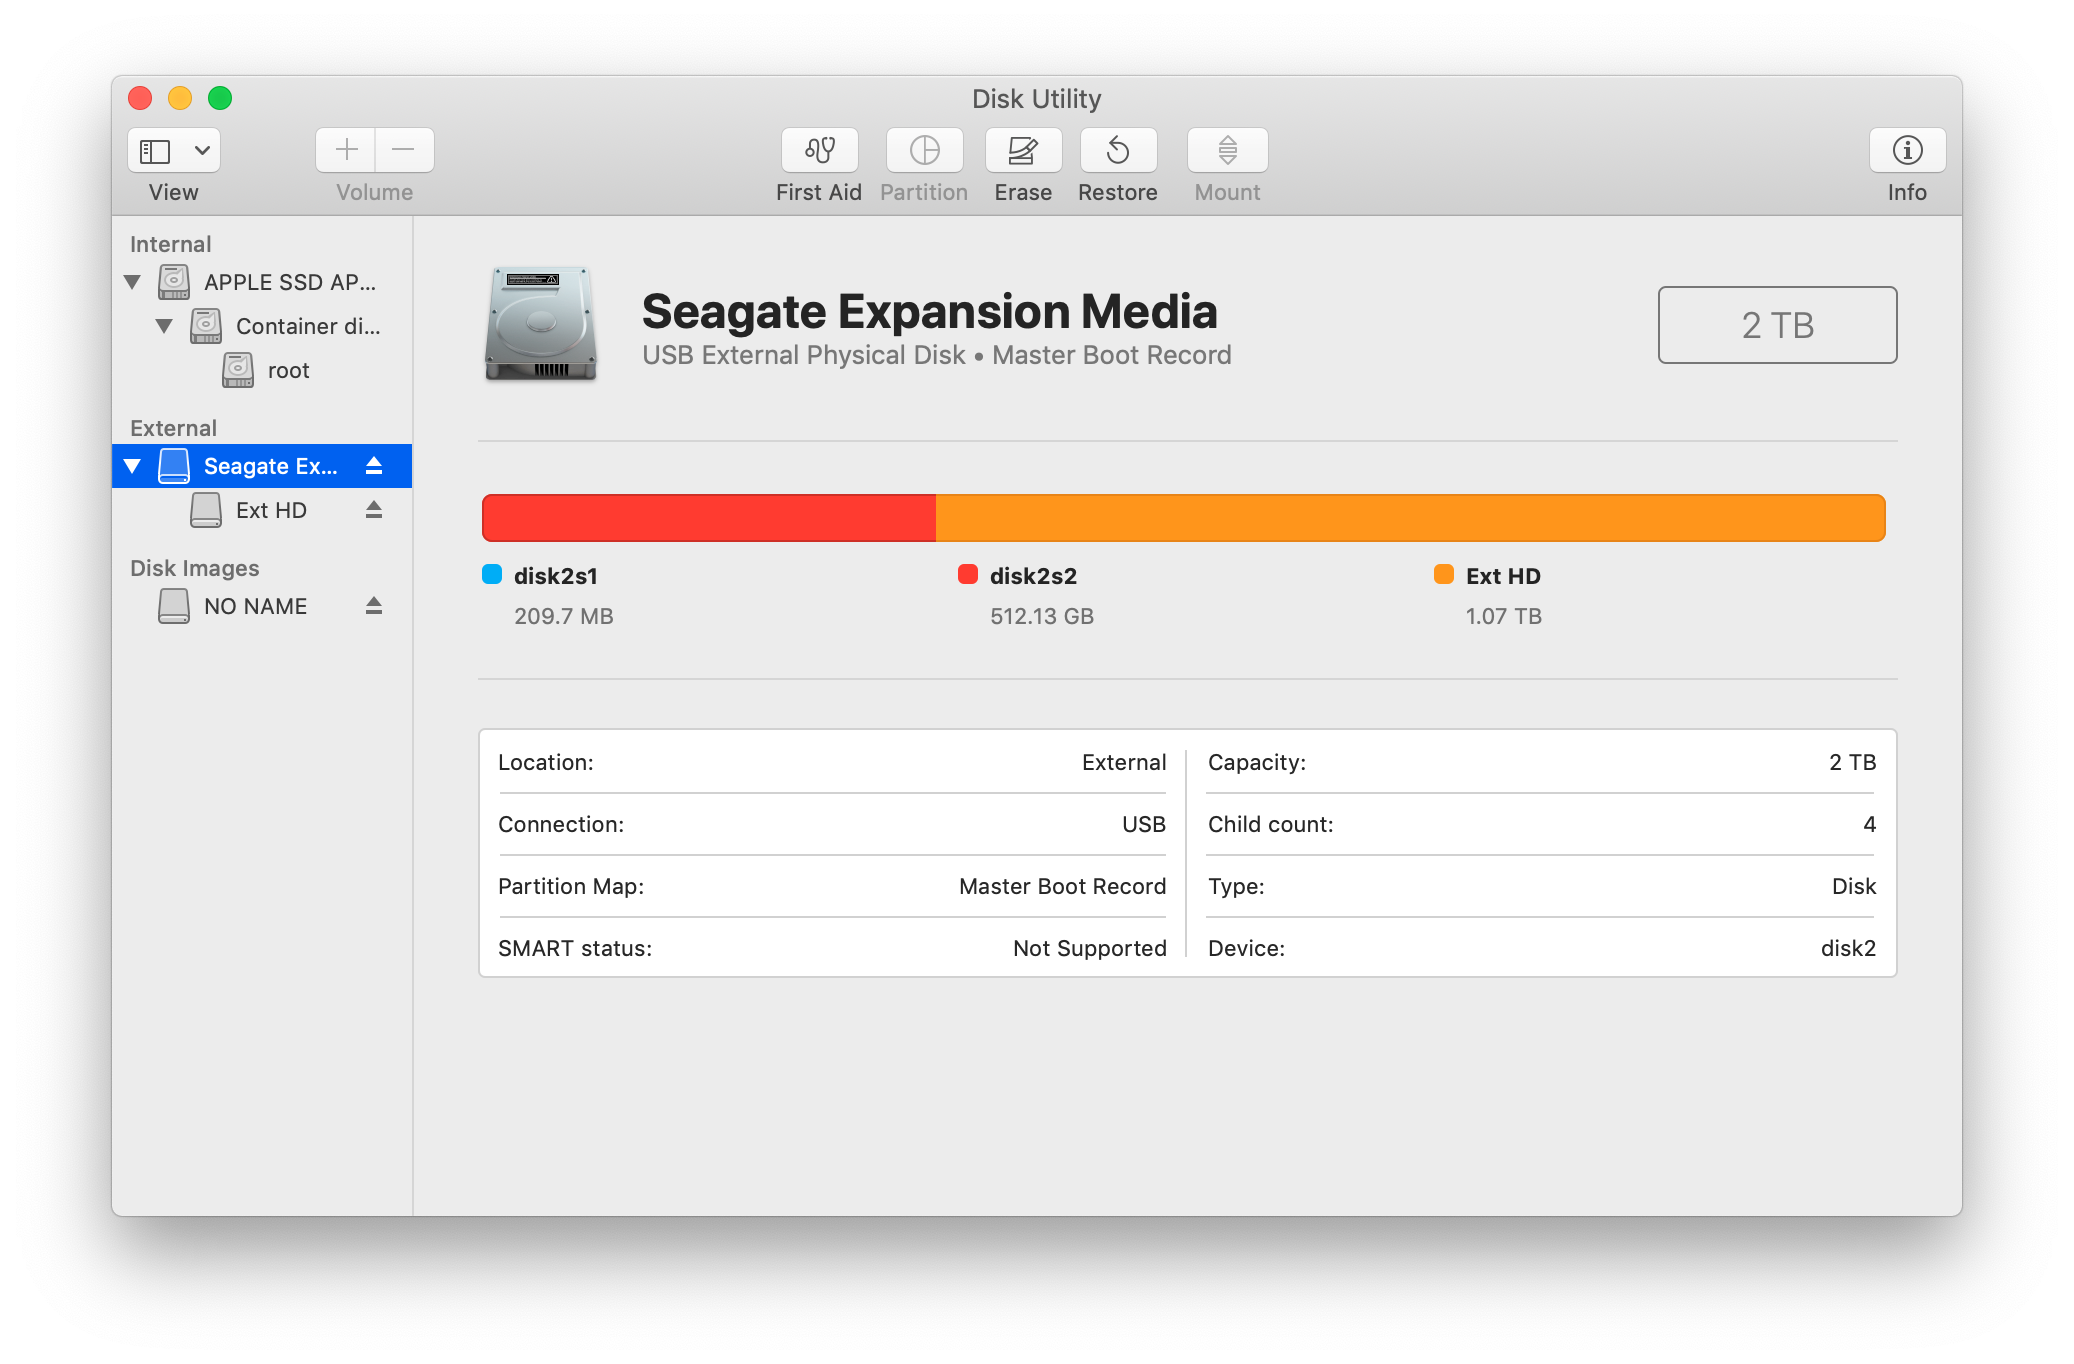
Task: Click the First Aid label
Action: (x=819, y=192)
